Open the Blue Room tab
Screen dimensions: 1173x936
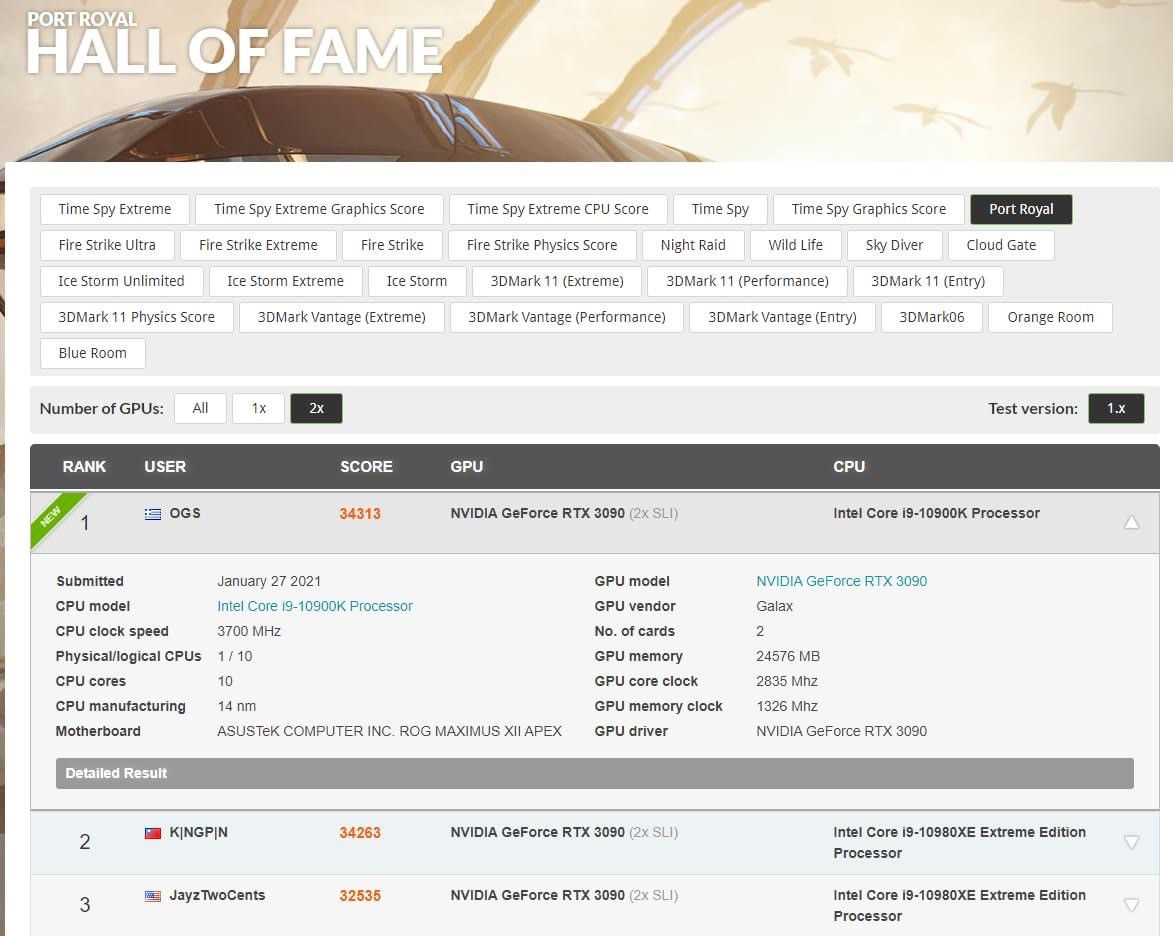pos(93,353)
